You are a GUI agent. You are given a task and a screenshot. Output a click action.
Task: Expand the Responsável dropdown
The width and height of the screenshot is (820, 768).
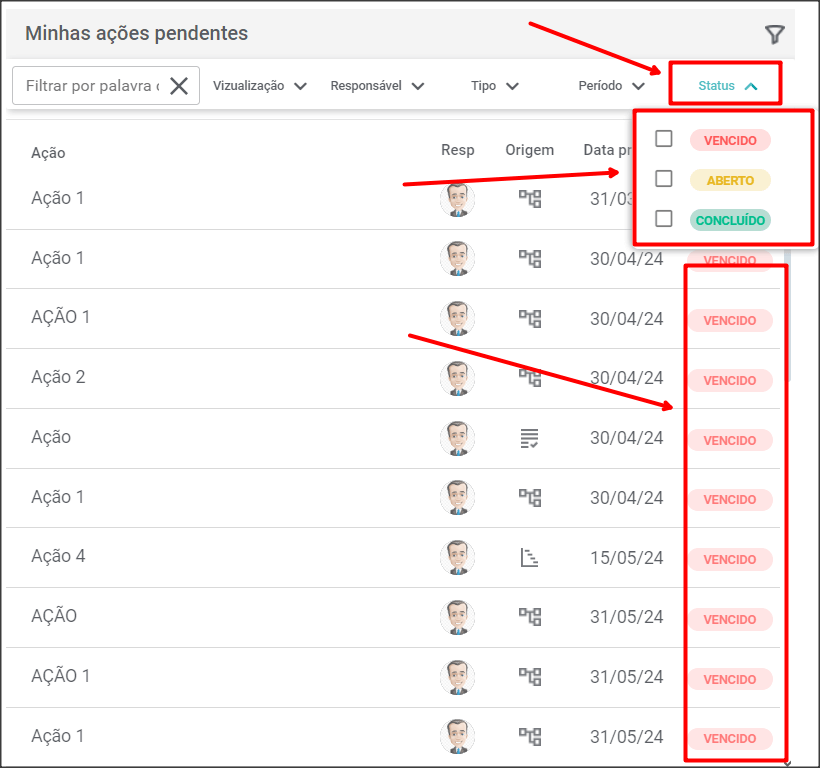click(377, 86)
